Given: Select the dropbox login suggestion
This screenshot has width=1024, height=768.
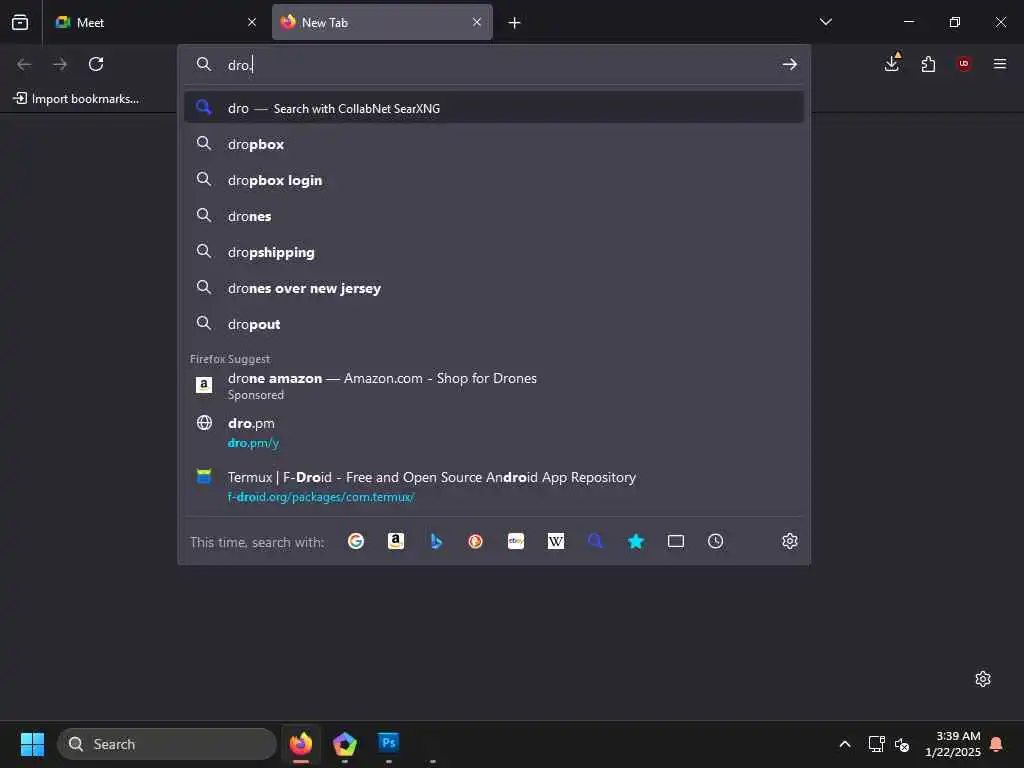Looking at the screenshot, I should 494,180.
